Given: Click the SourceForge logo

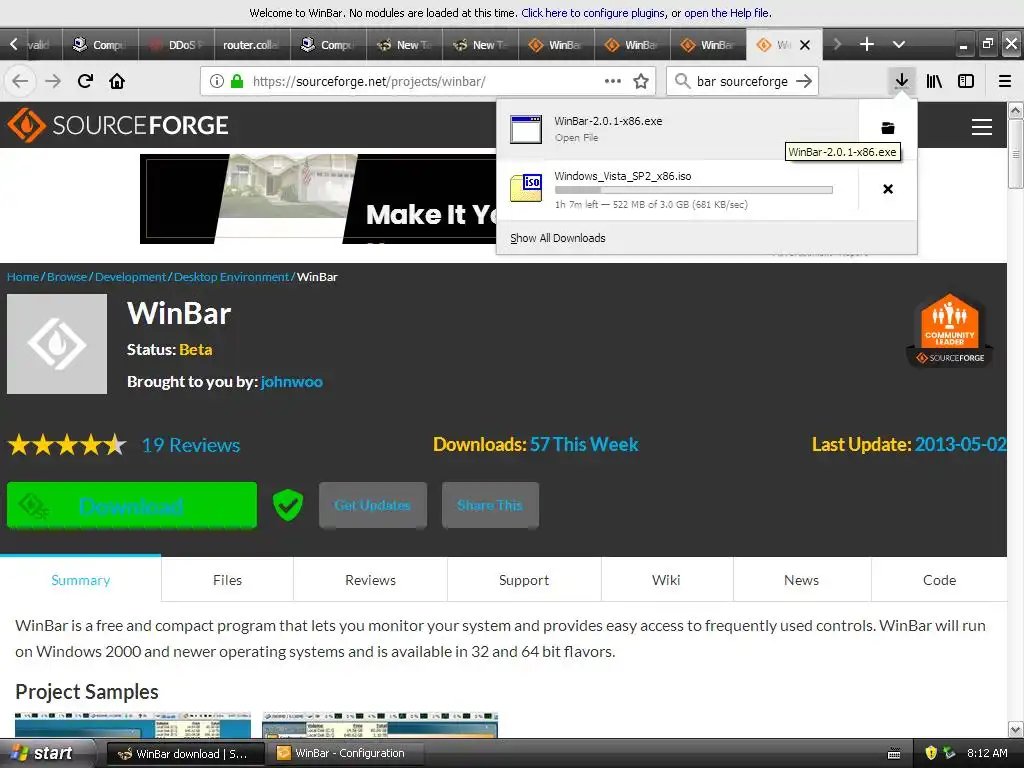Looking at the screenshot, I should pyautogui.click(x=118, y=125).
